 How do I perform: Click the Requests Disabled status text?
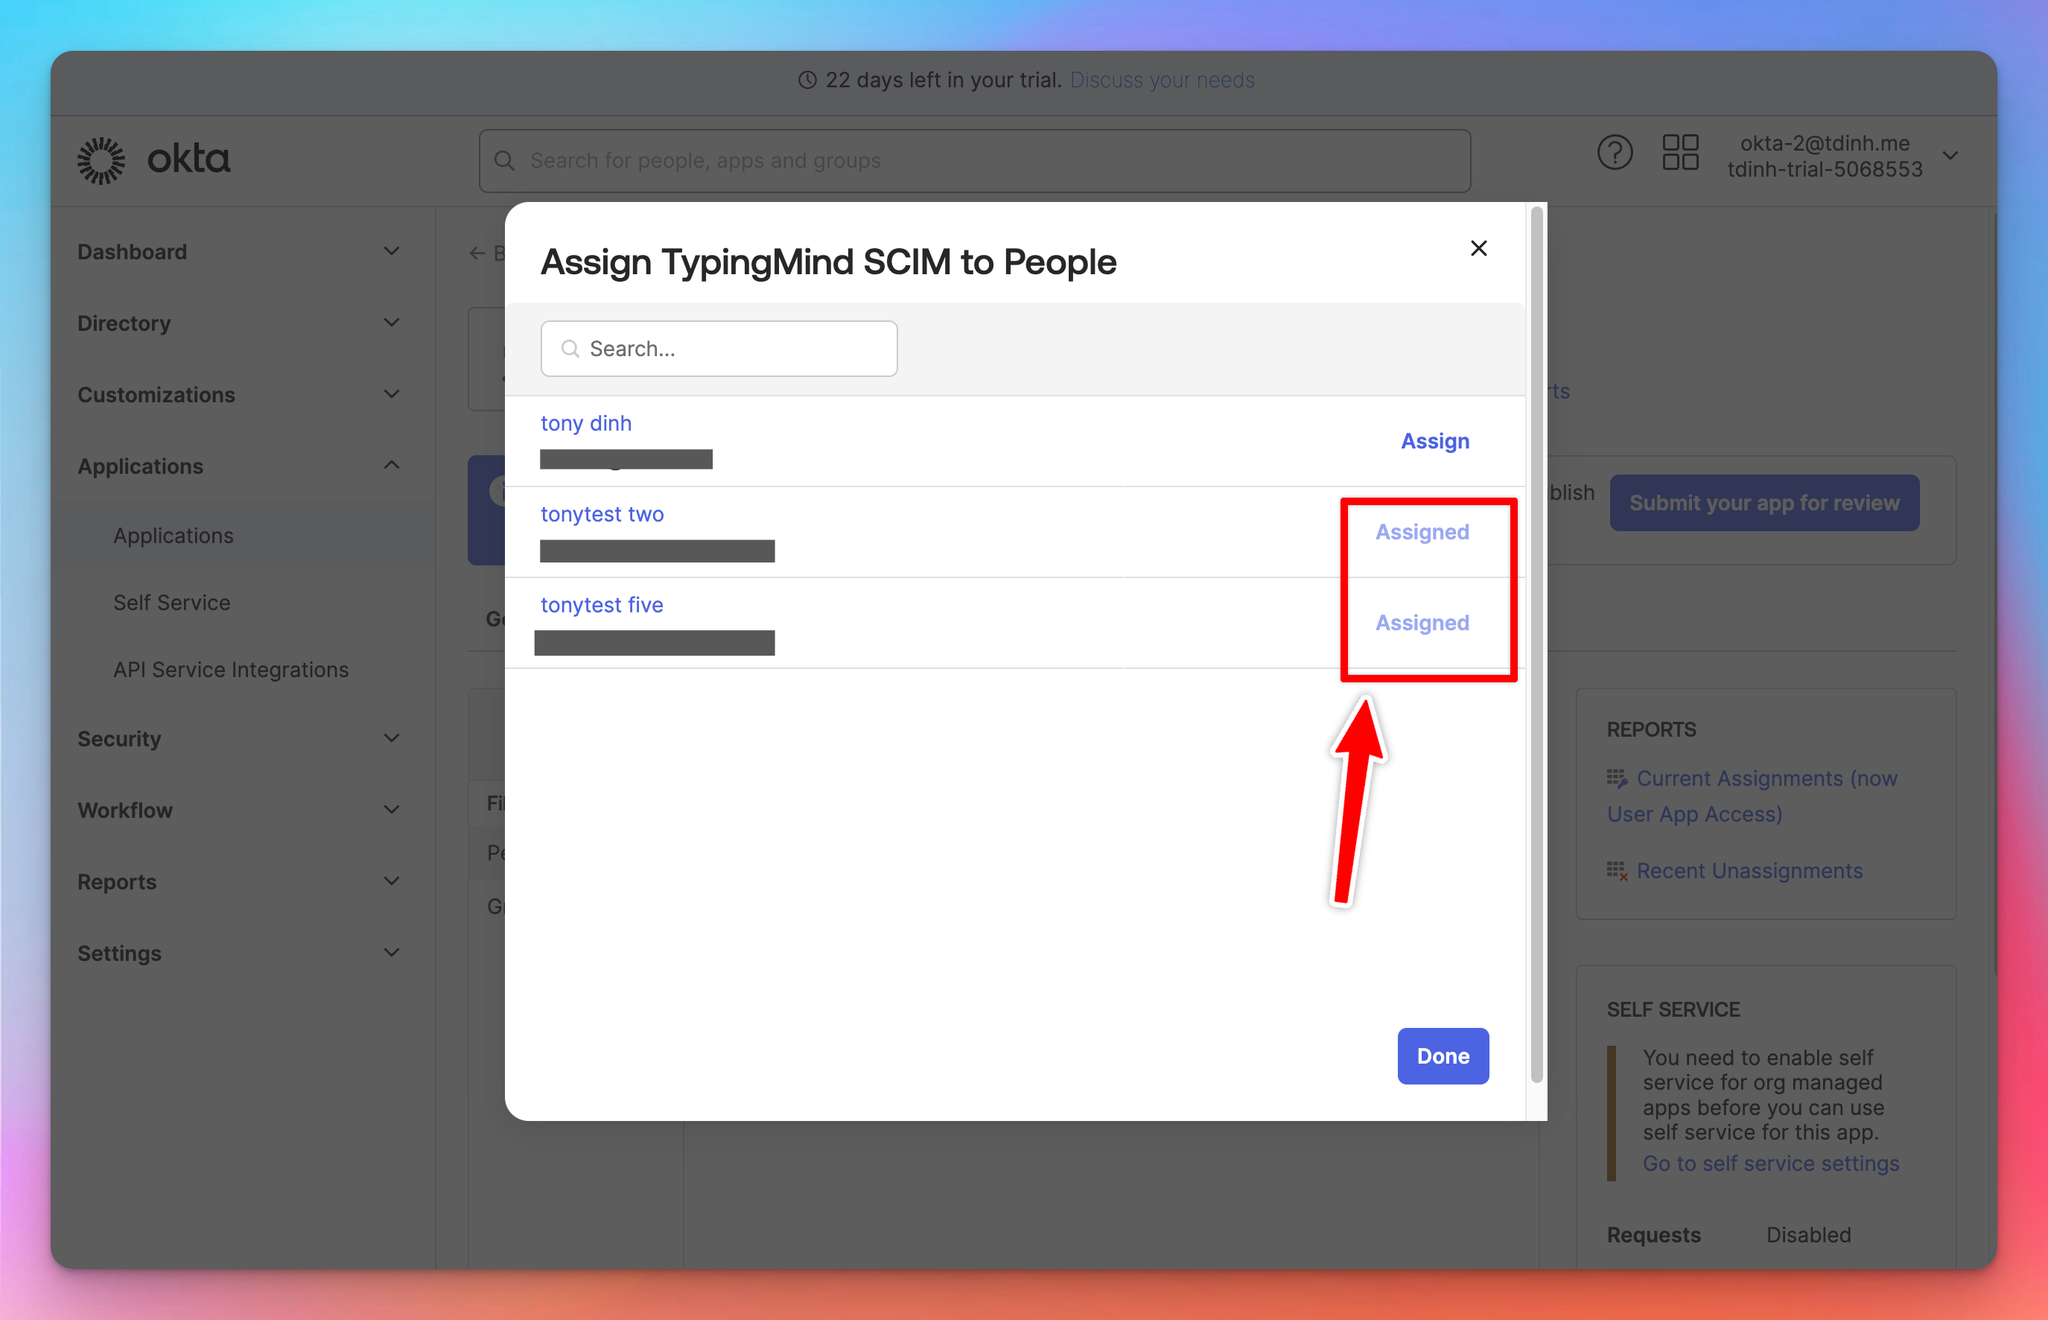(x=1808, y=1235)
